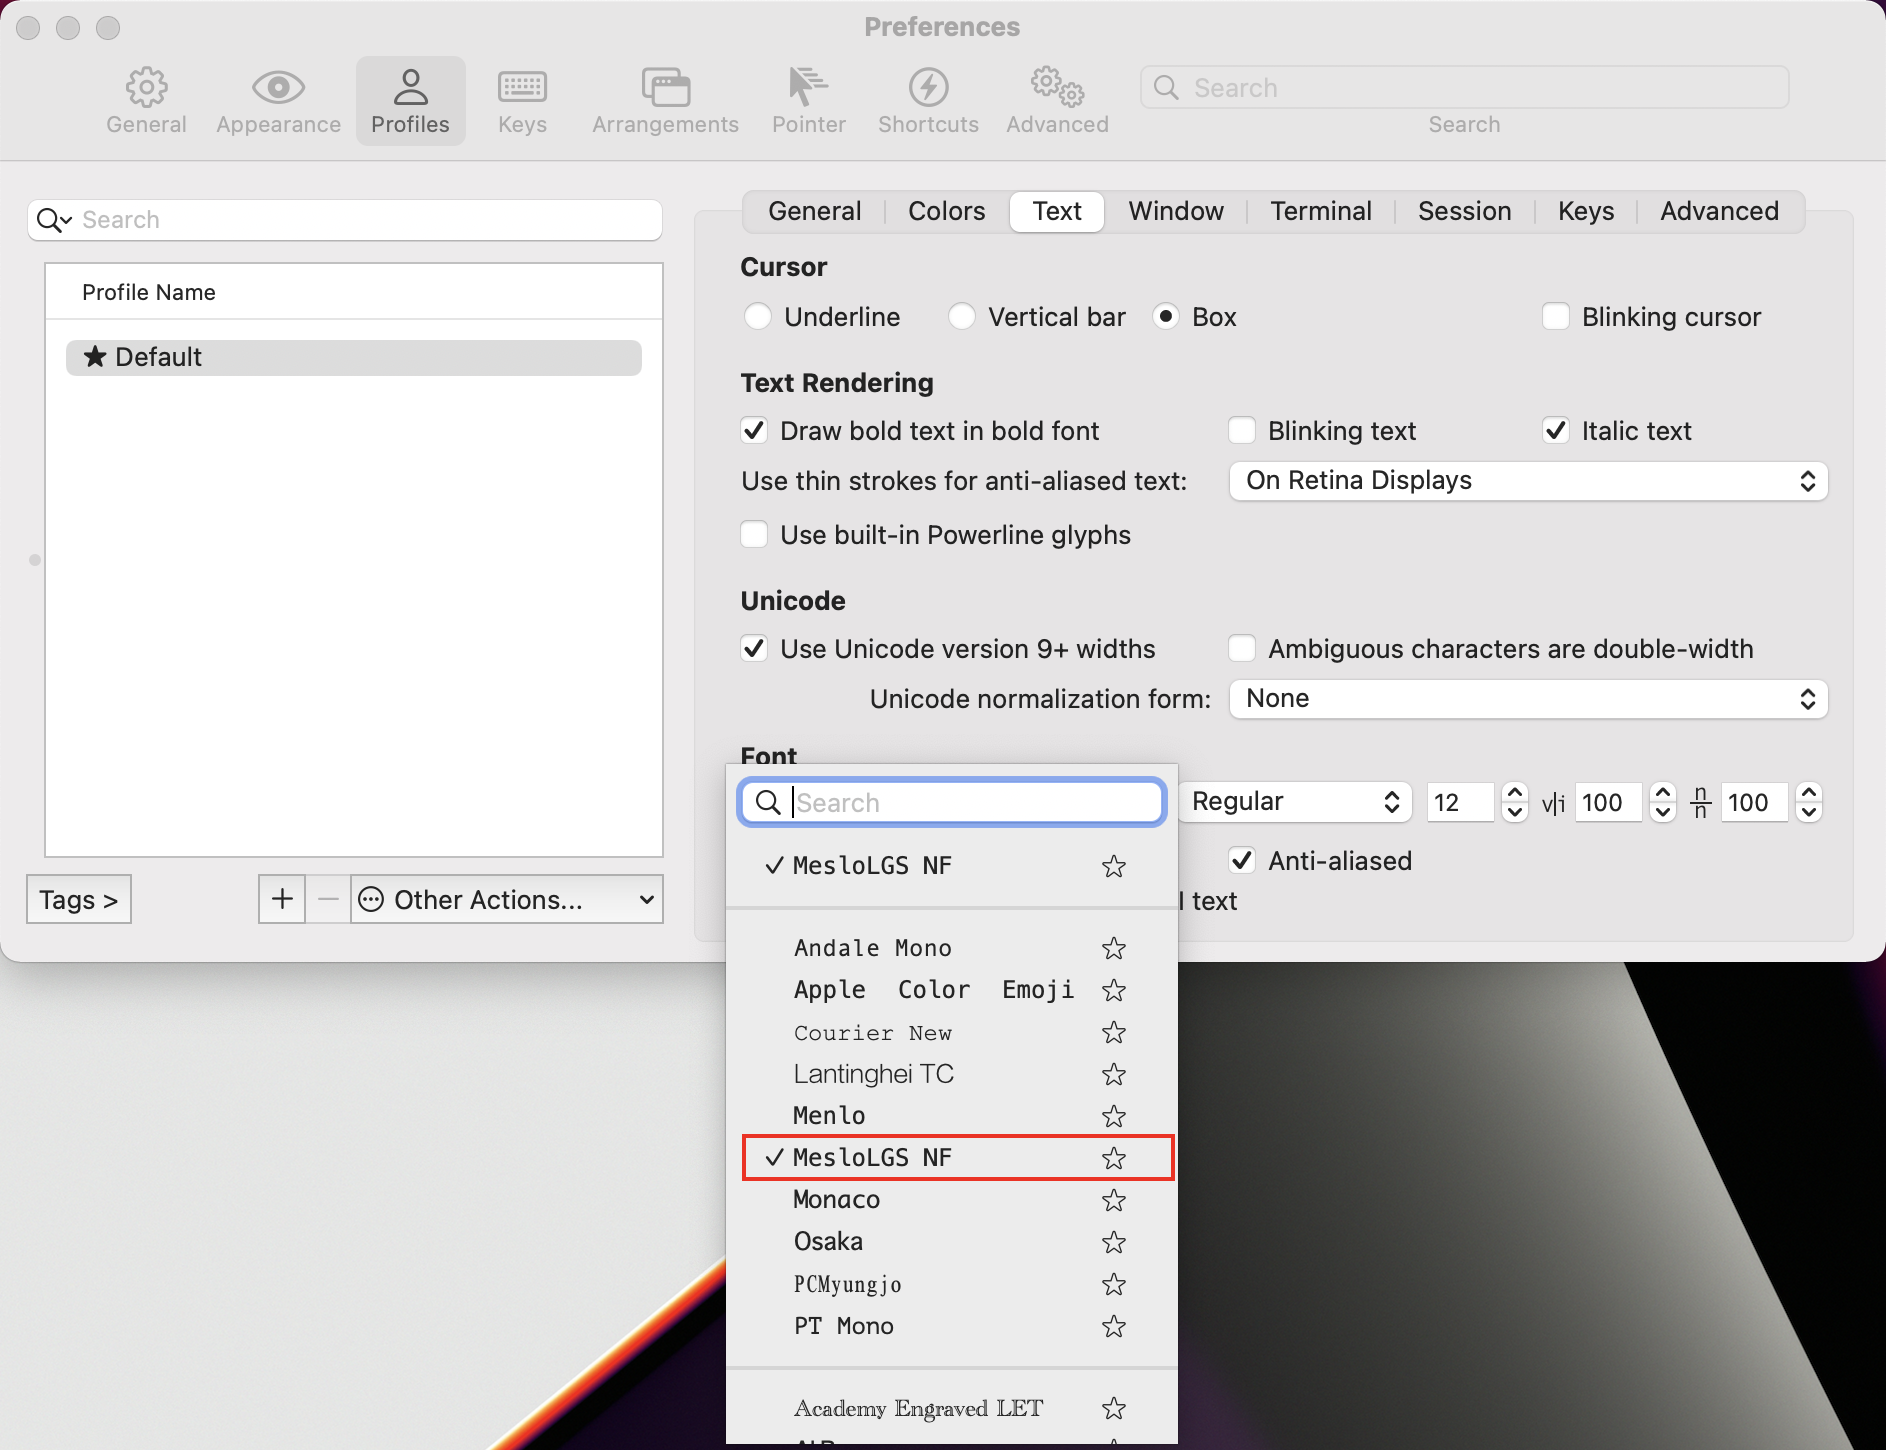Choose Osaka from the font list
1886x1450 pixels.
pyautogui.click(x=952, y=1242)
